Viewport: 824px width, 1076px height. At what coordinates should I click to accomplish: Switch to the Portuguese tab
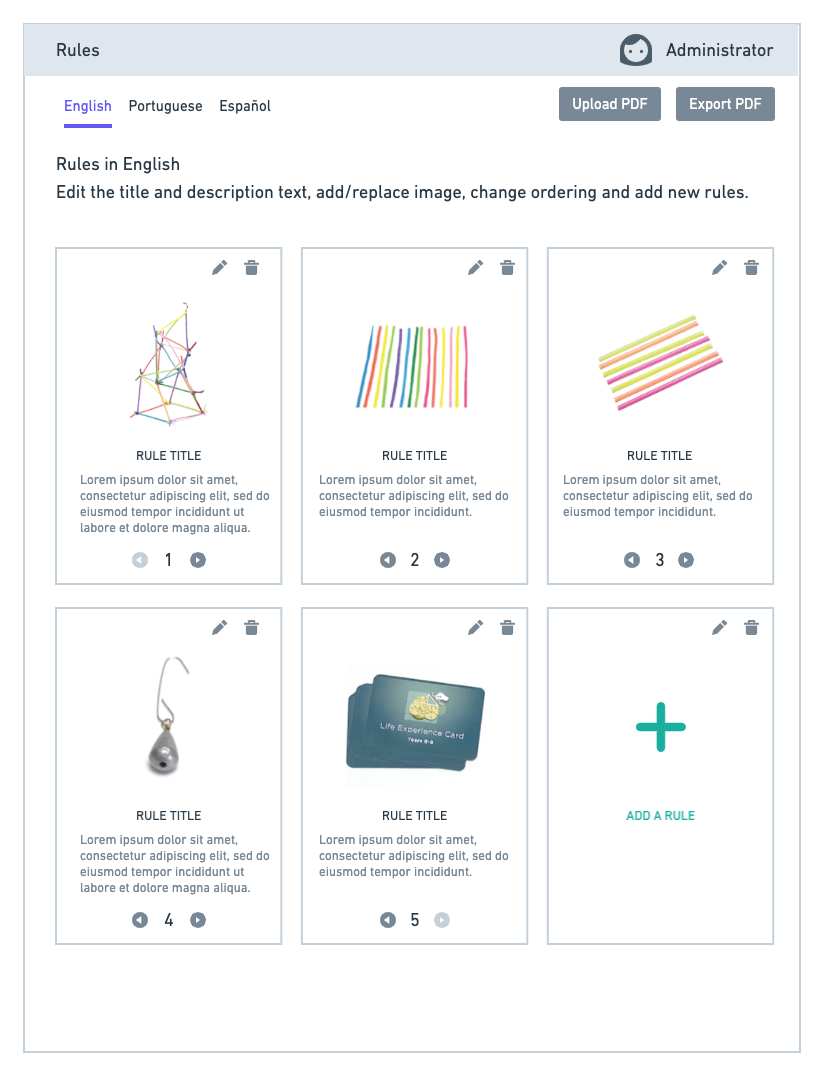pyautogui.click(x=165, y=106)
